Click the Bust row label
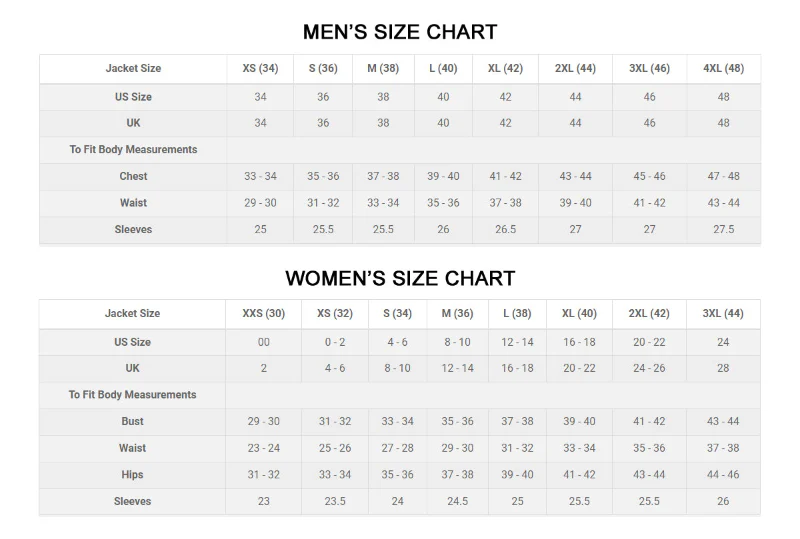The height and width of the screenshot is (539, 800). tap(133, 422)
